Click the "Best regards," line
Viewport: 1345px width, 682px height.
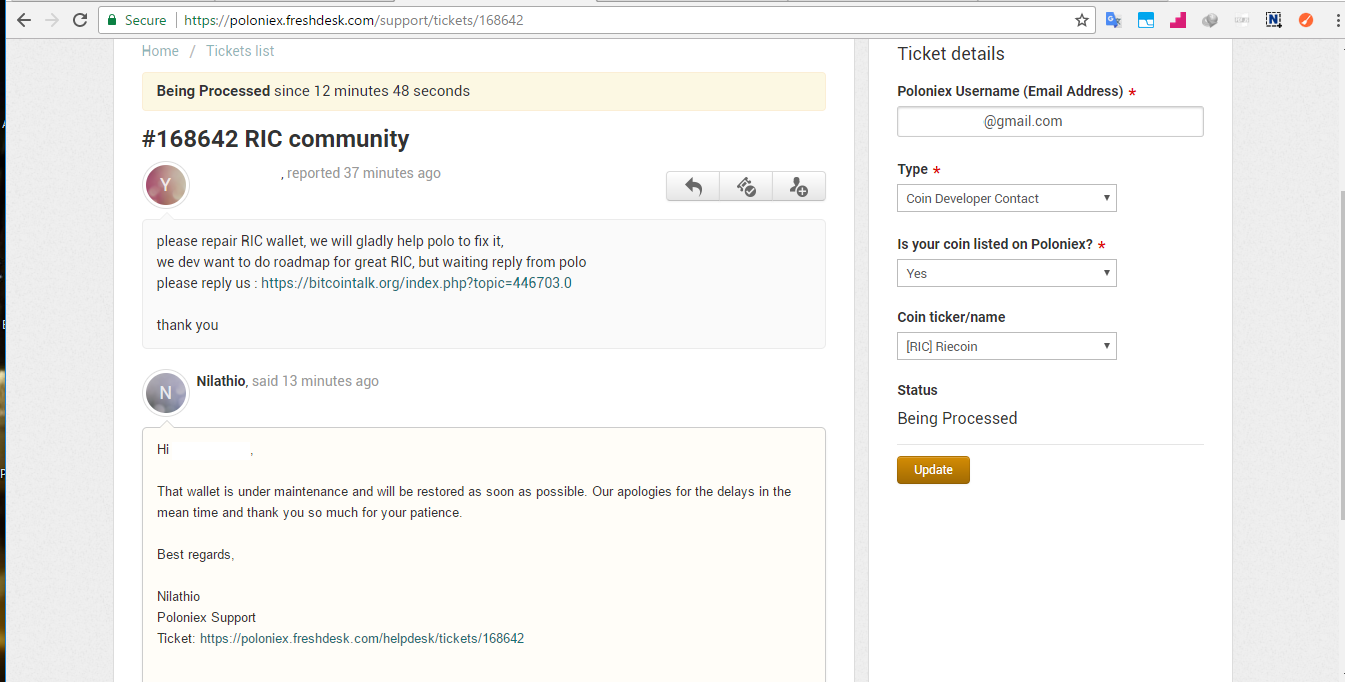point(196,554)
